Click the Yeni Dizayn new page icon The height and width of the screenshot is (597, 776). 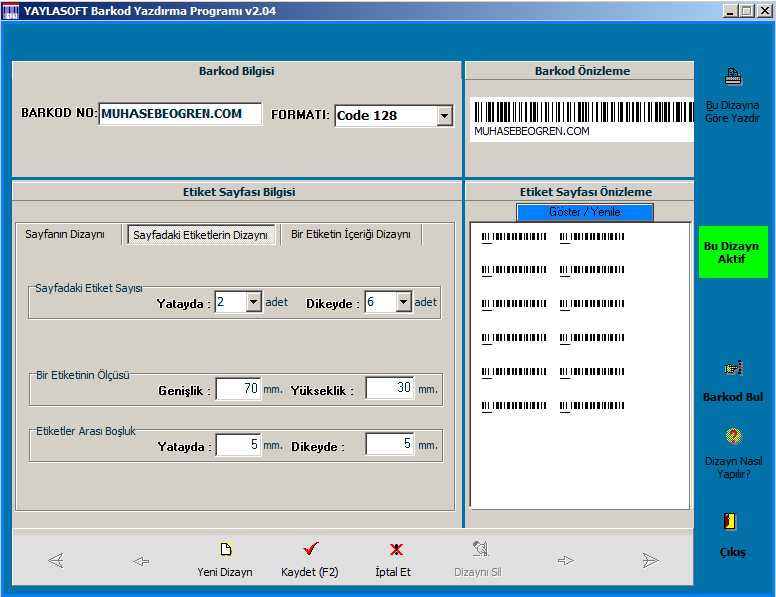tap(226, 549)
